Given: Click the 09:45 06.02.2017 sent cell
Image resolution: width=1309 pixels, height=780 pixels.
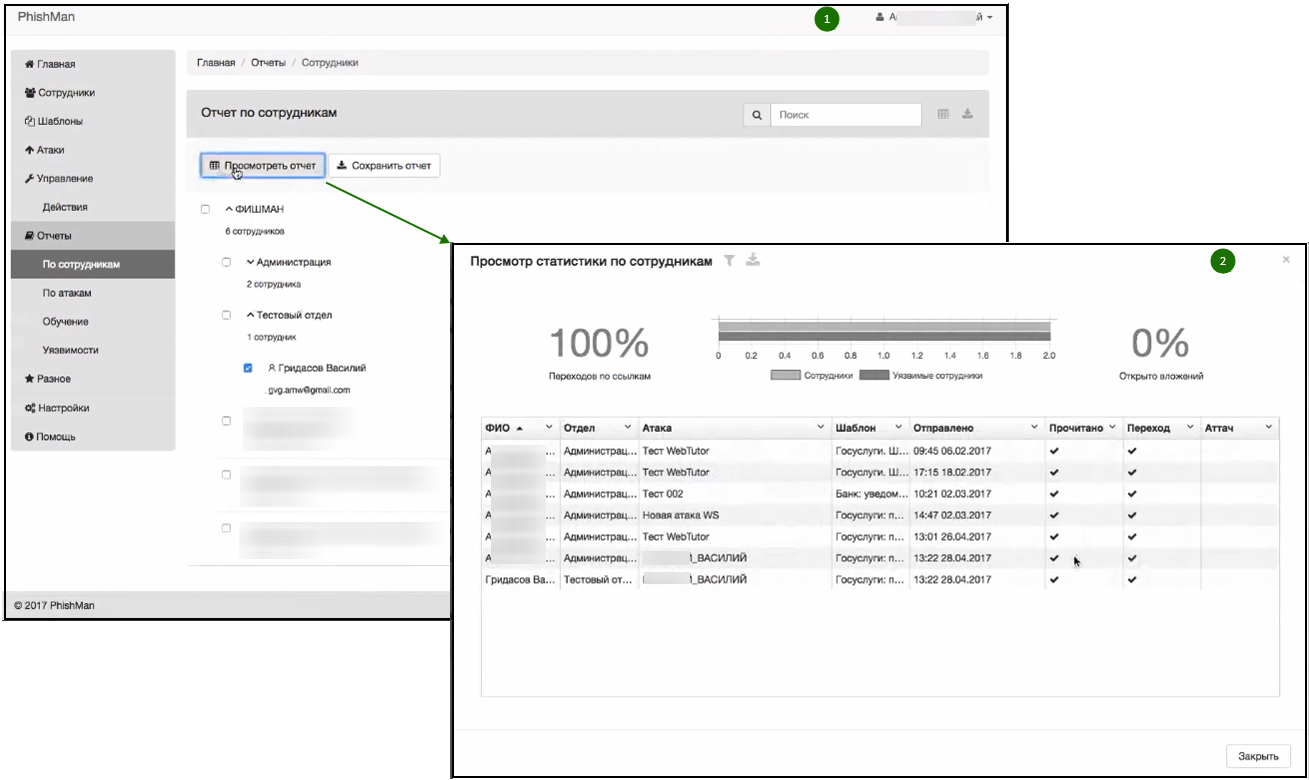Looking at the screenshot, I should click(x=977, y=451).
